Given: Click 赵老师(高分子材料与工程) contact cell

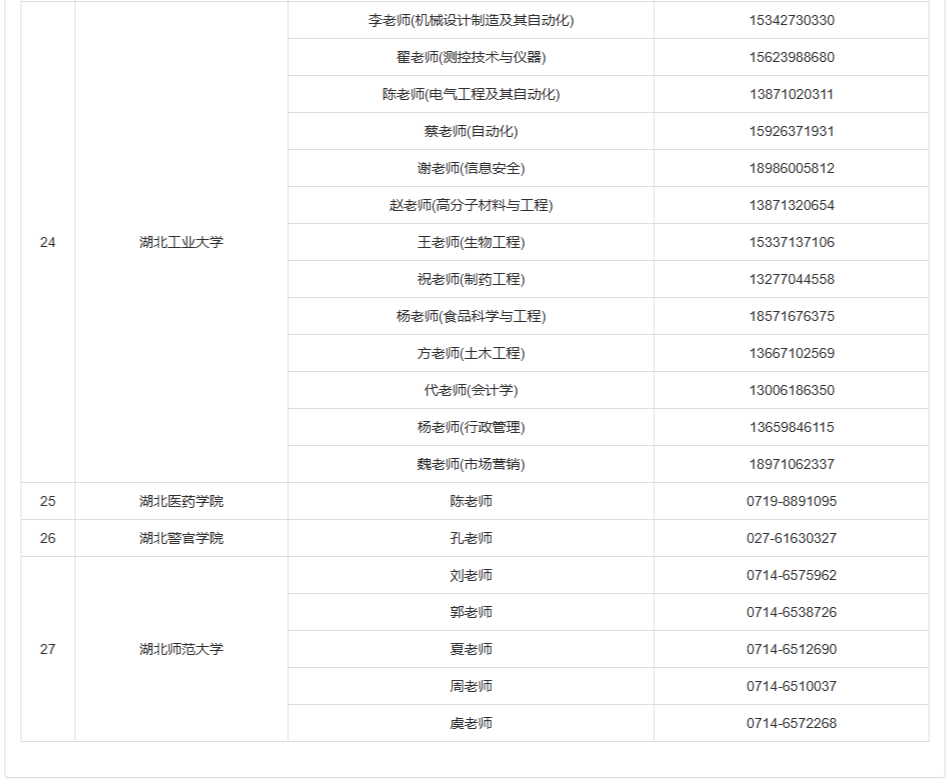Looking at the screenshot, I should [471, 205].
